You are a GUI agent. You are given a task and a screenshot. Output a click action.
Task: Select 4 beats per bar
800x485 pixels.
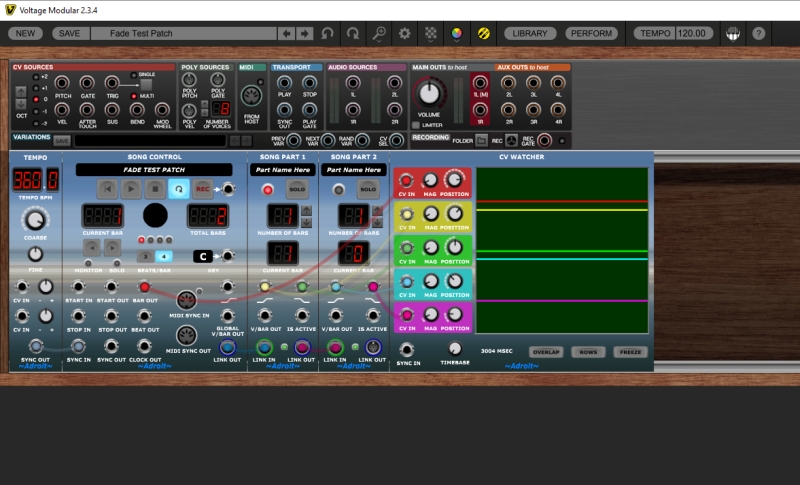pyautogui.click(x=164, y=257)
